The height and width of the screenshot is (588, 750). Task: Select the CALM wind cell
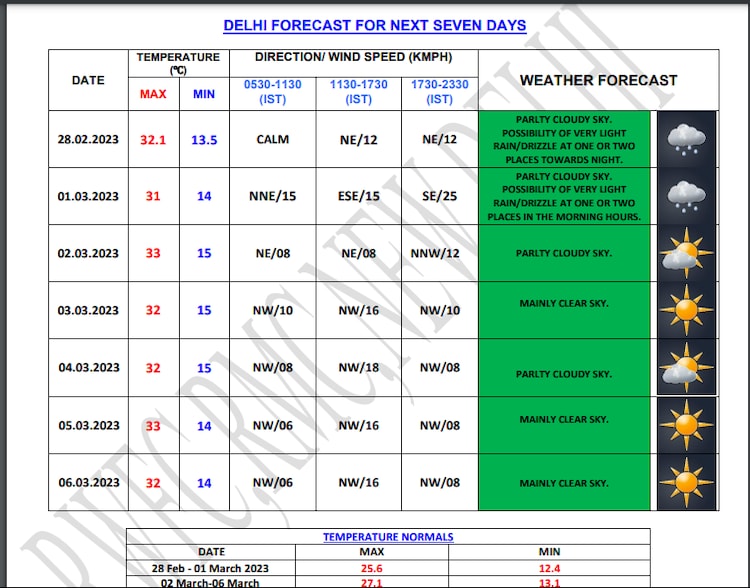point(272,139)
